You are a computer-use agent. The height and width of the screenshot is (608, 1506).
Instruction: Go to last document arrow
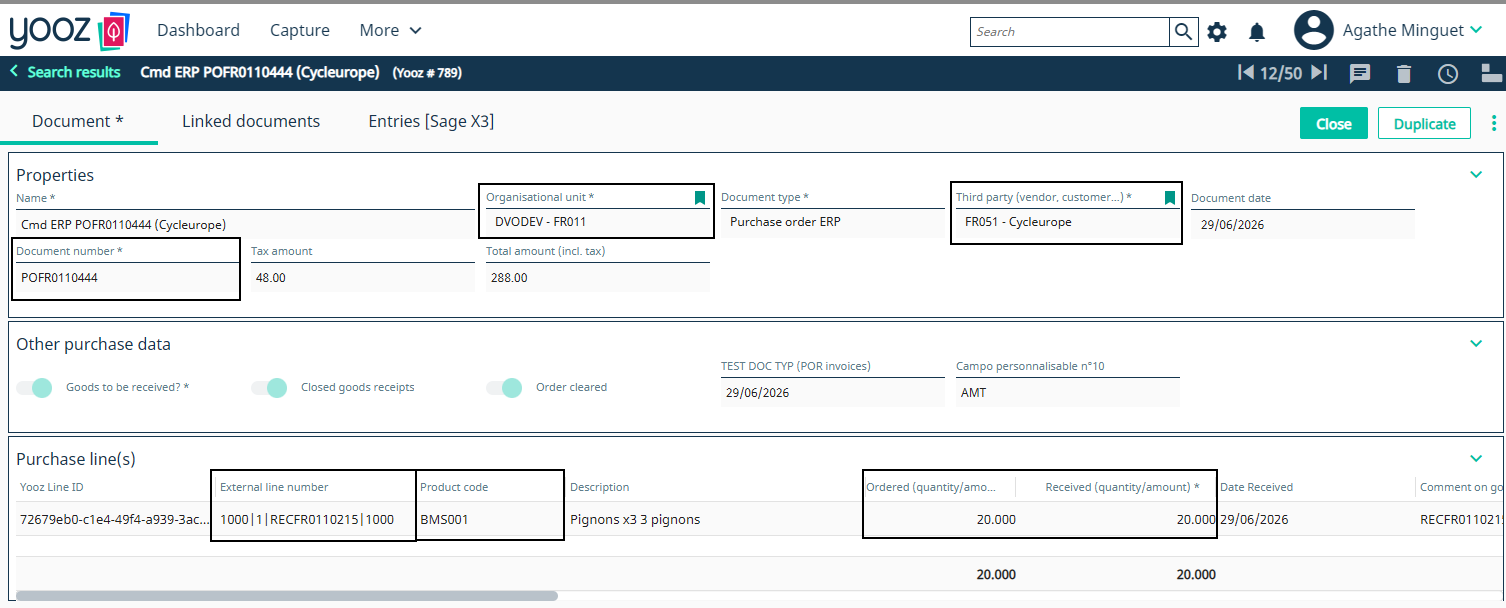point(1319,72)
